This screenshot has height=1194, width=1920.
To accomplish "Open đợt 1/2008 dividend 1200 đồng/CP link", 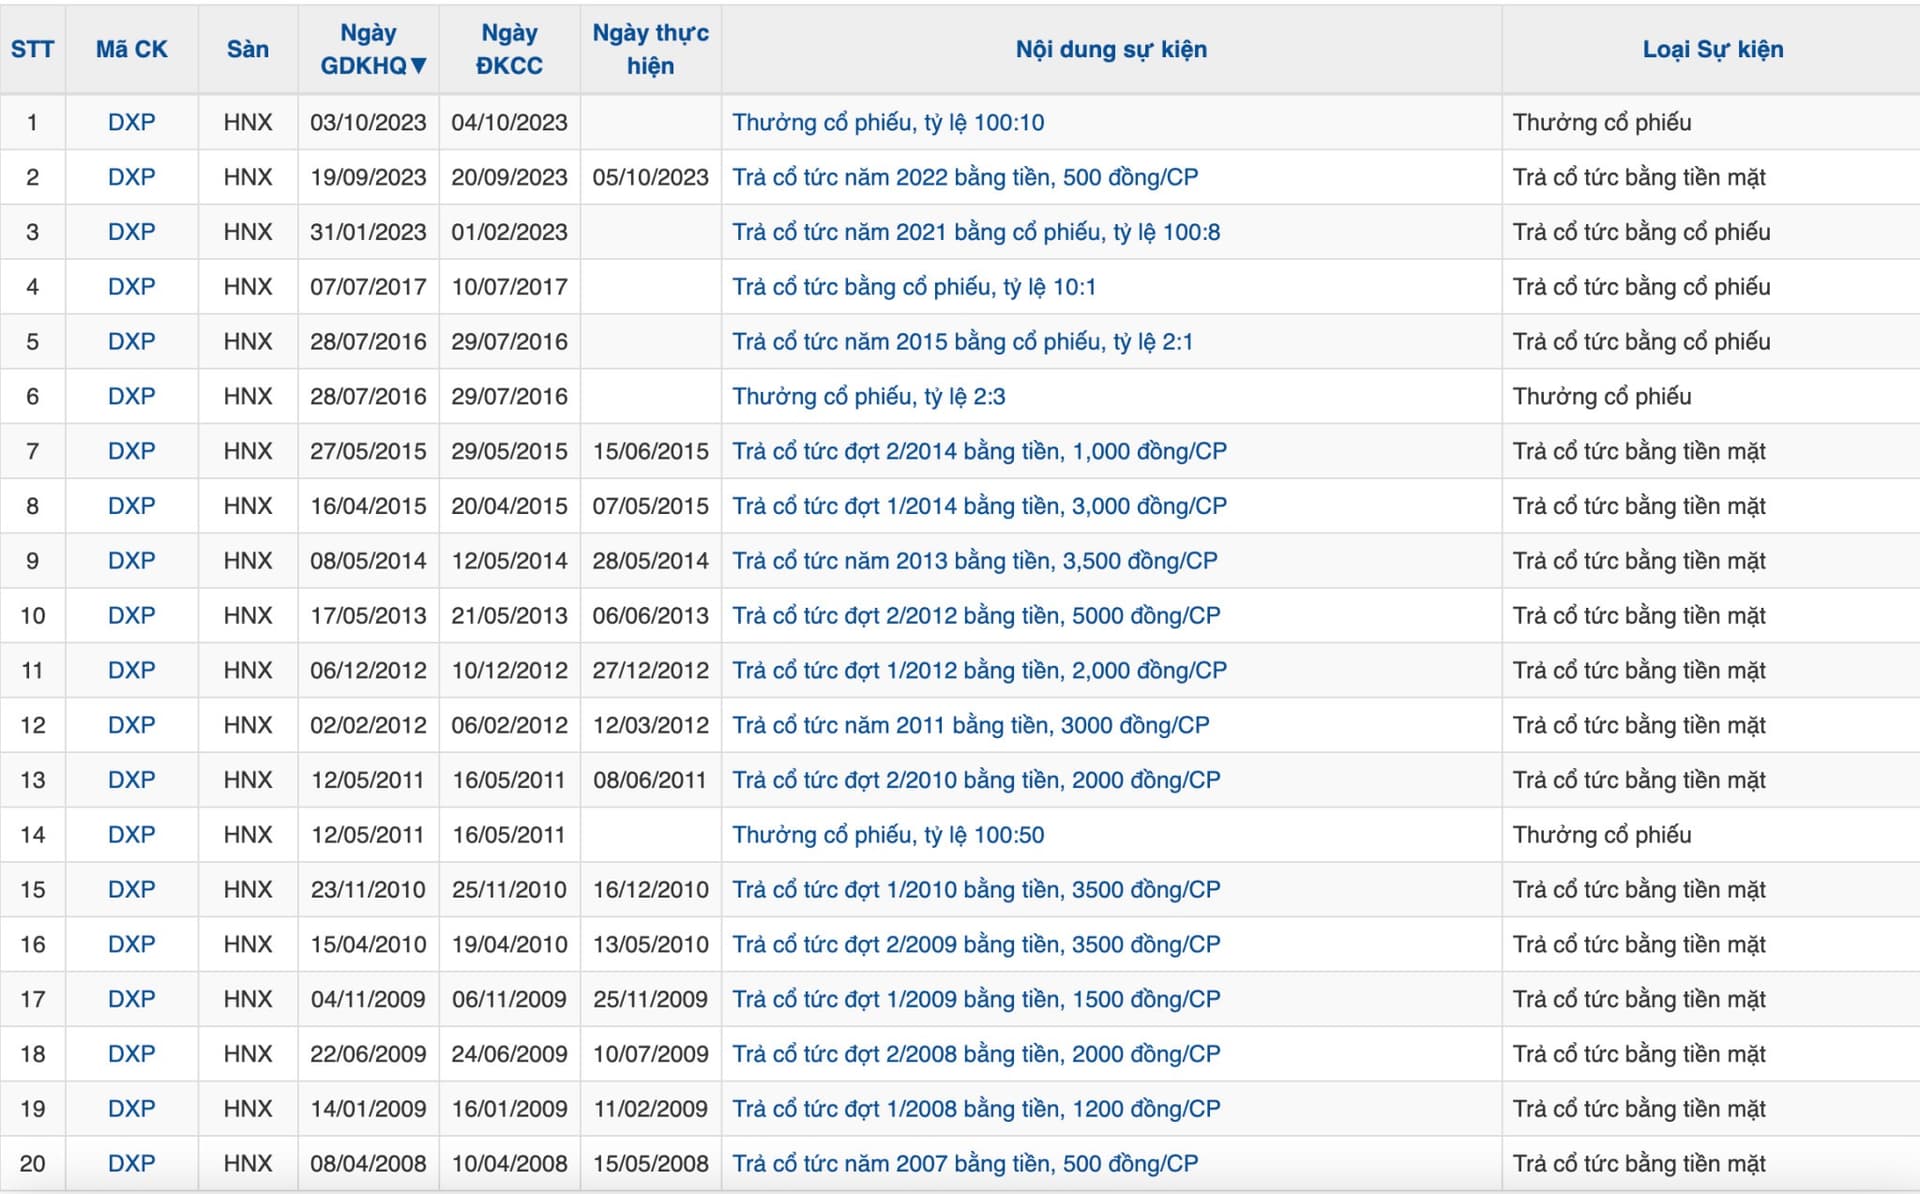I will (975, 1109).
